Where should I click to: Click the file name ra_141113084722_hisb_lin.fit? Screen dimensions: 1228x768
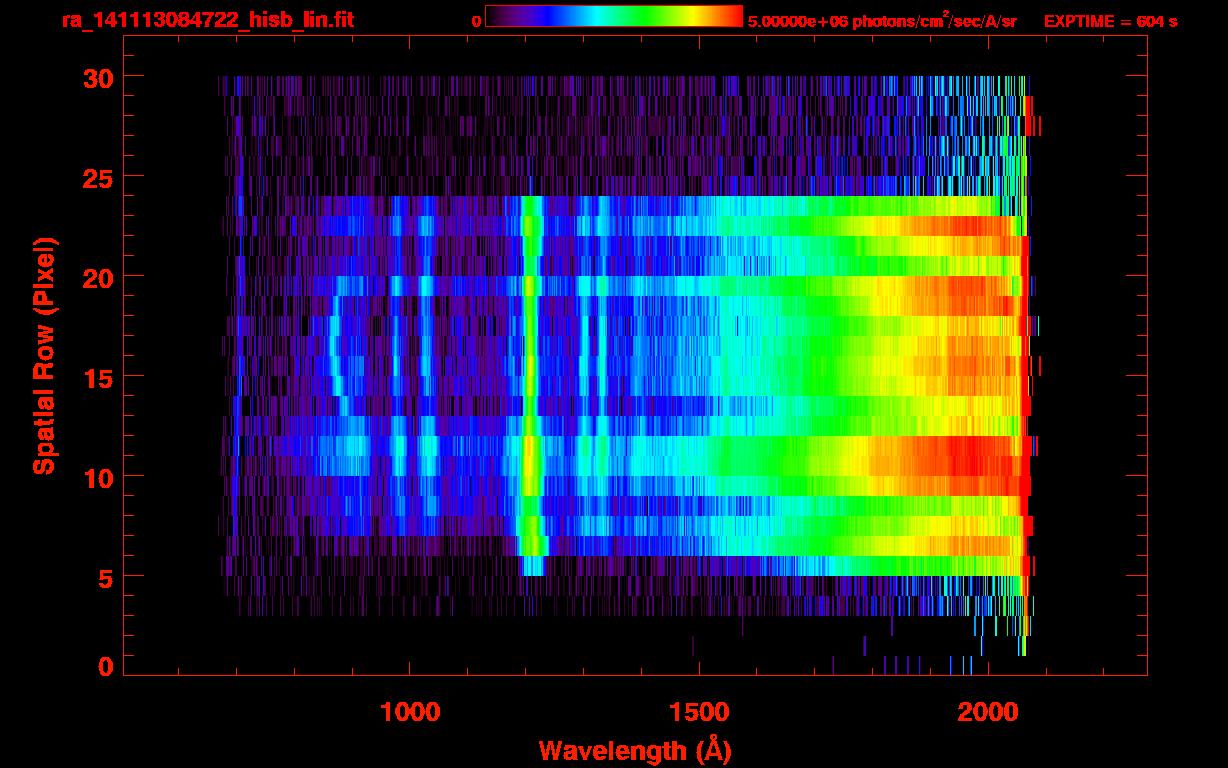(x=207, y=20)
